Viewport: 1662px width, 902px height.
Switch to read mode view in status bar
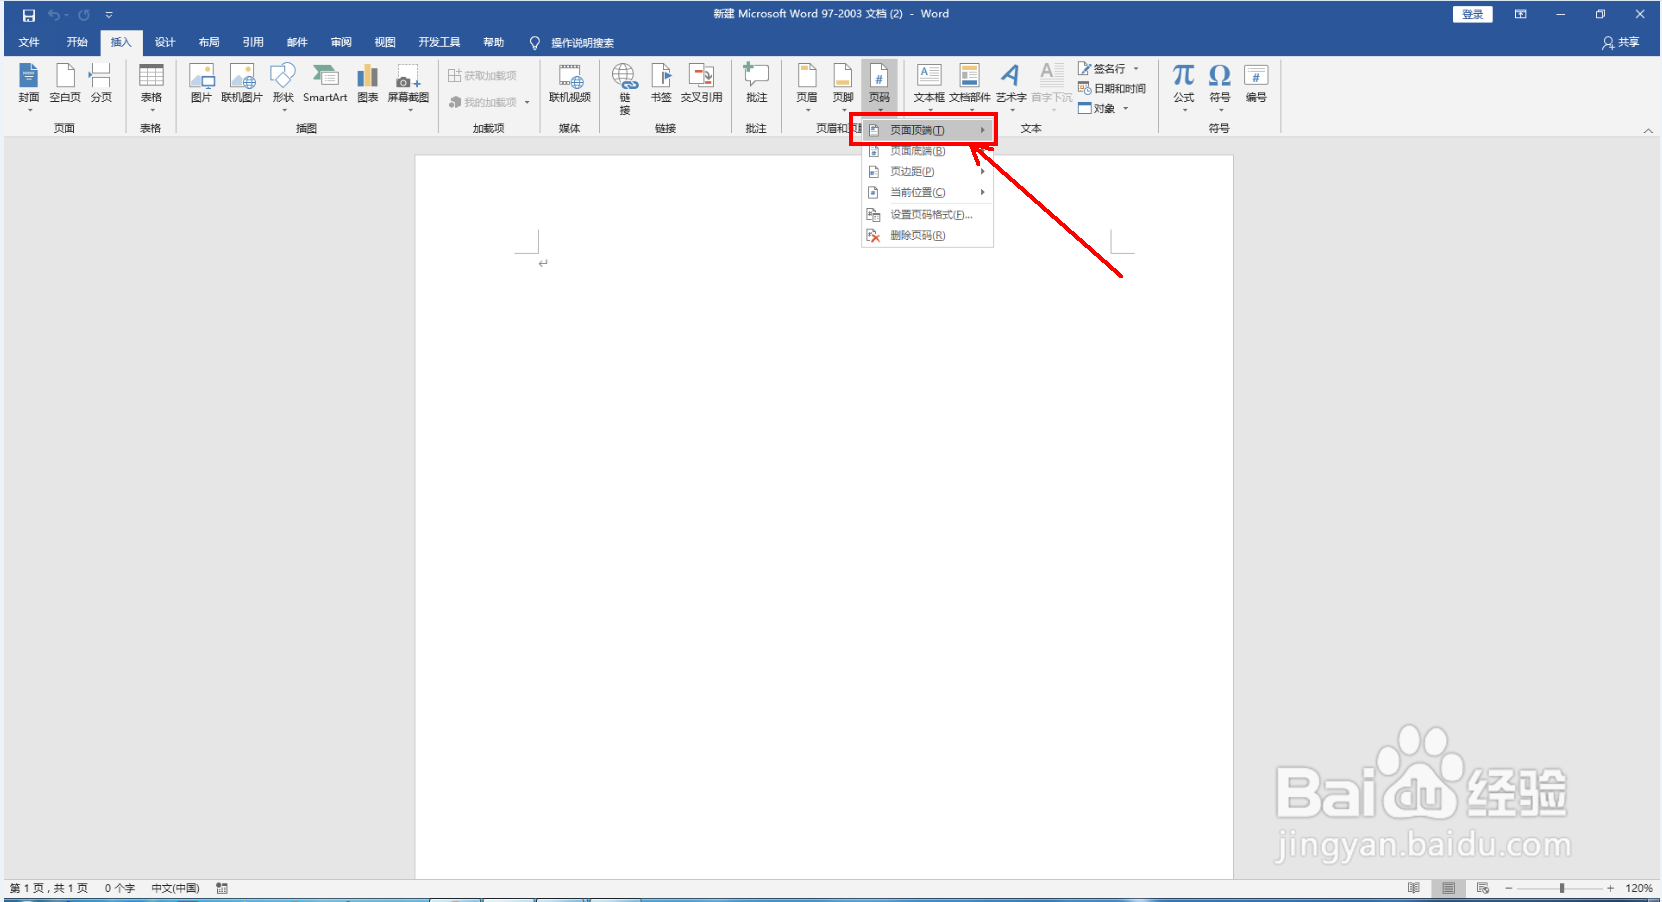click(1413, 888)
